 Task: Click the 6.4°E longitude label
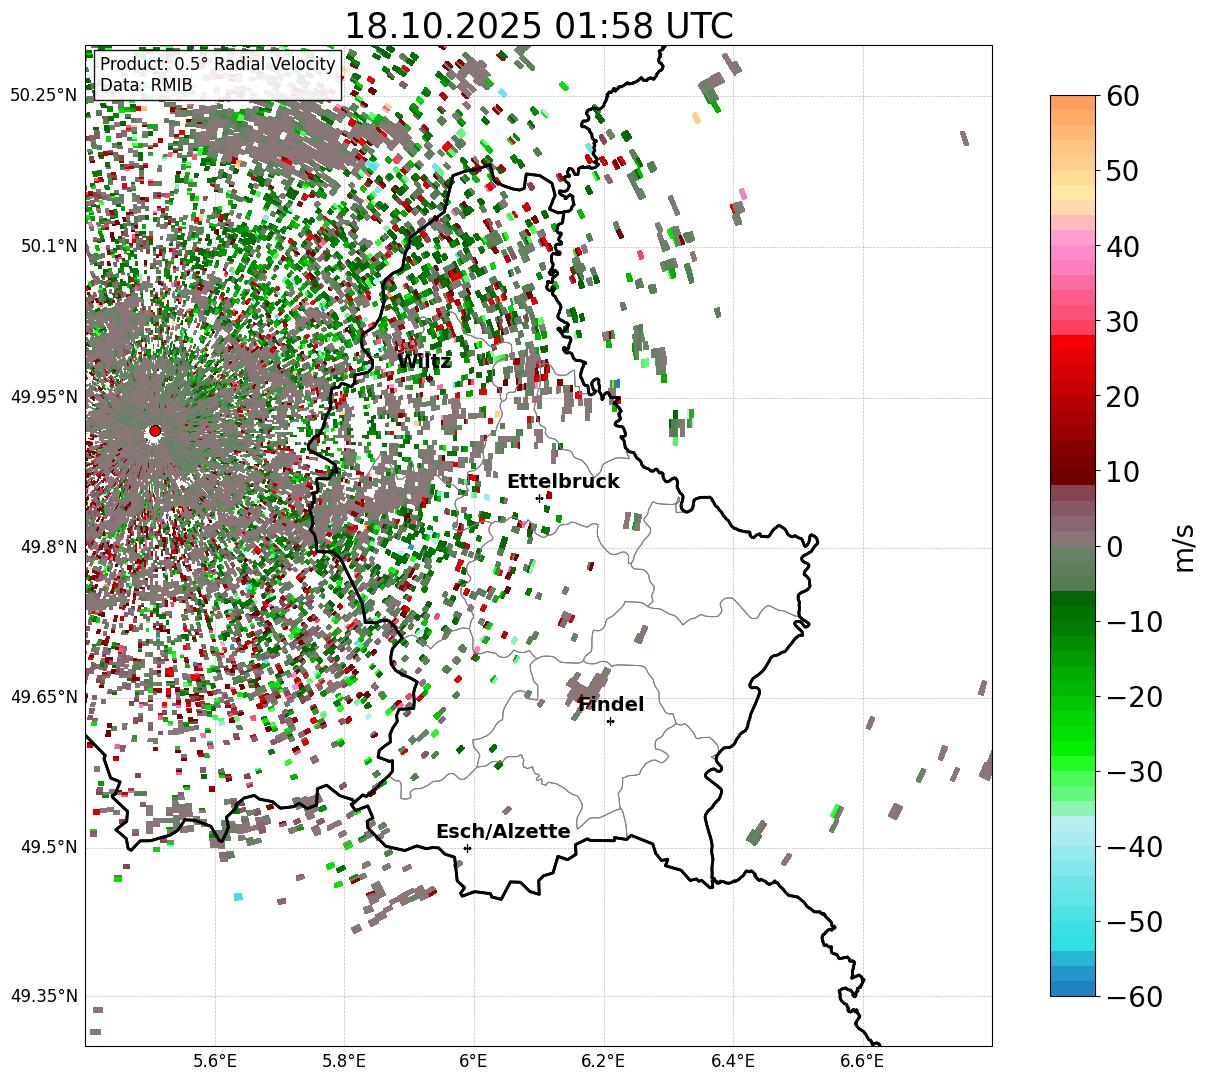pyautogui.click(x=733, y=1061)
